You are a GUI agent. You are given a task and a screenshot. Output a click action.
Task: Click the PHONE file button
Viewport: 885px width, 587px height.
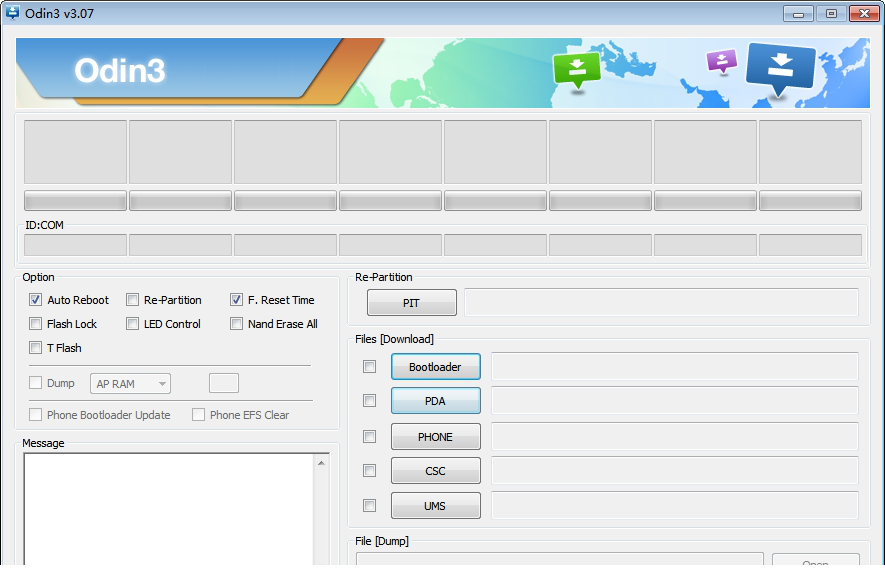click(435, 437)
